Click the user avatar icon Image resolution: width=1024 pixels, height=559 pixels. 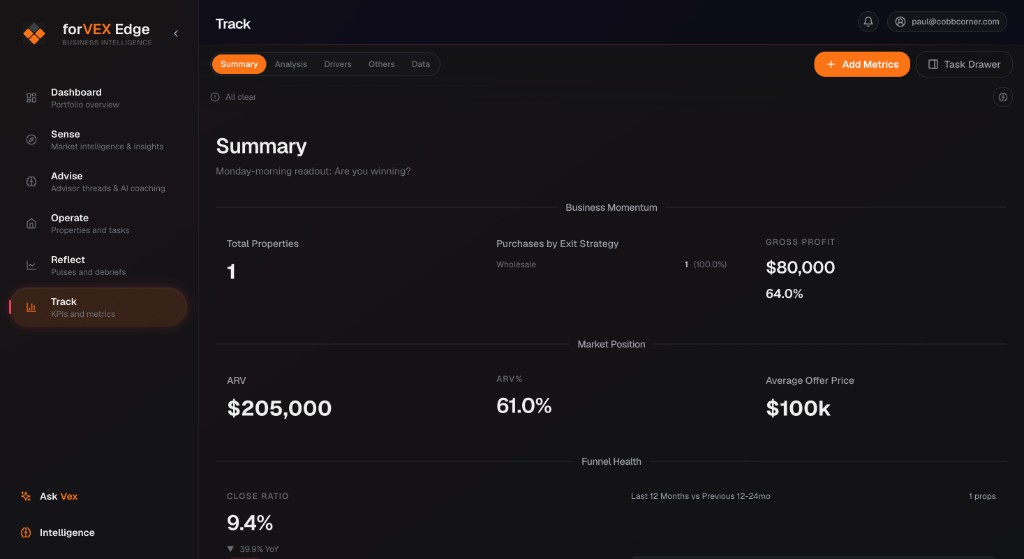900,22
